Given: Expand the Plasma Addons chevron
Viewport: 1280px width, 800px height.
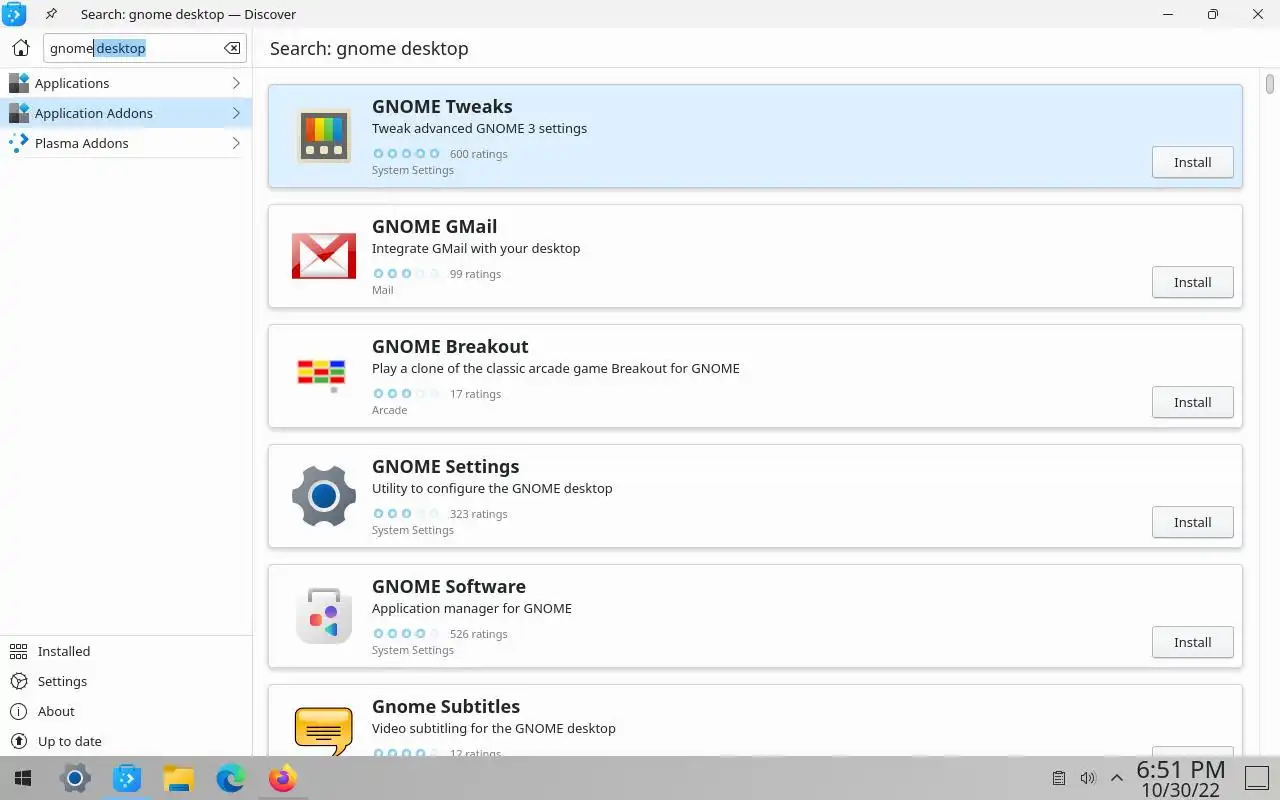Looking at the screenshot, I should pos(236,143).
